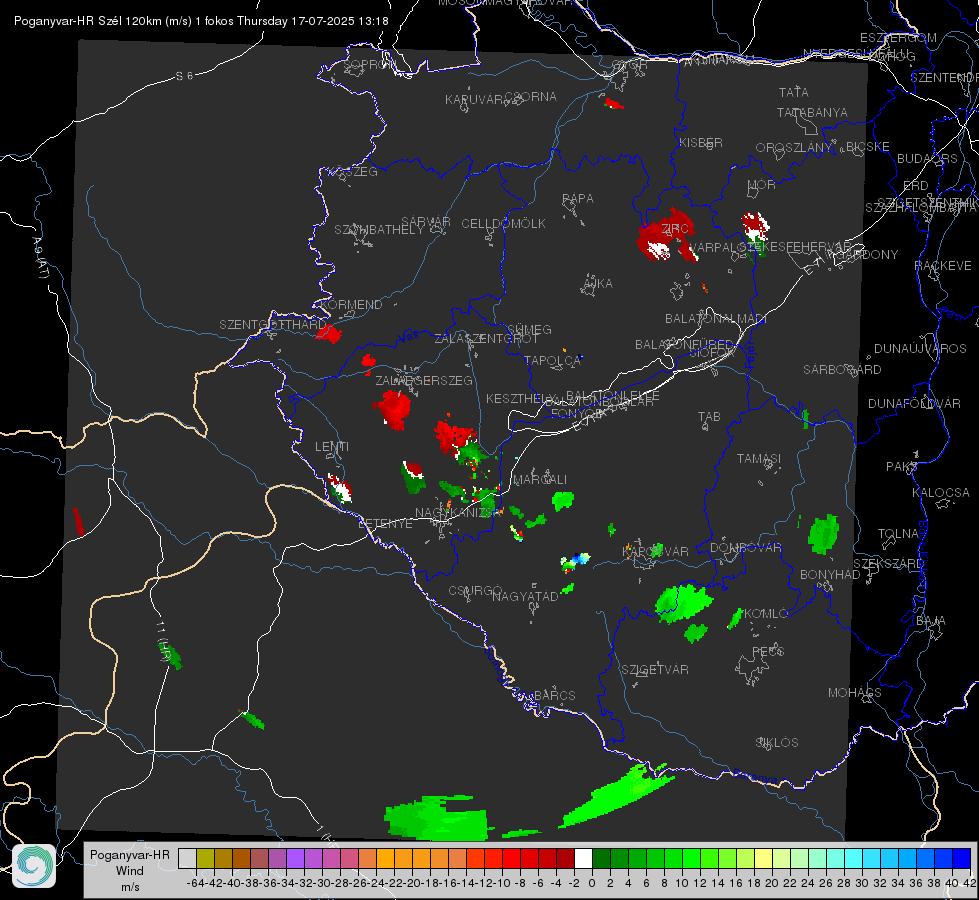
Task: Select the TATABANYA city label
Action: [812, 112]
